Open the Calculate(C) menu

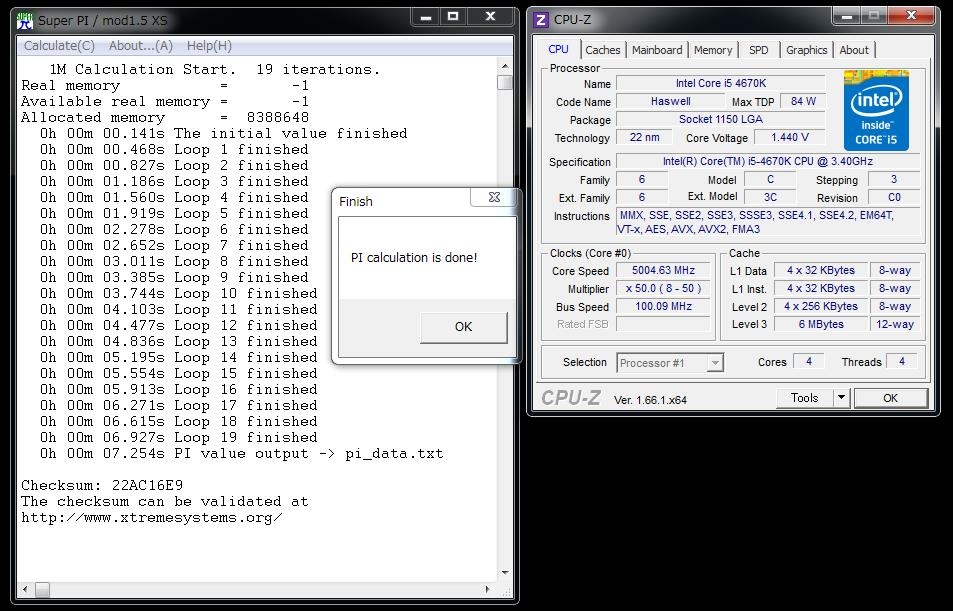click(59, 46)
